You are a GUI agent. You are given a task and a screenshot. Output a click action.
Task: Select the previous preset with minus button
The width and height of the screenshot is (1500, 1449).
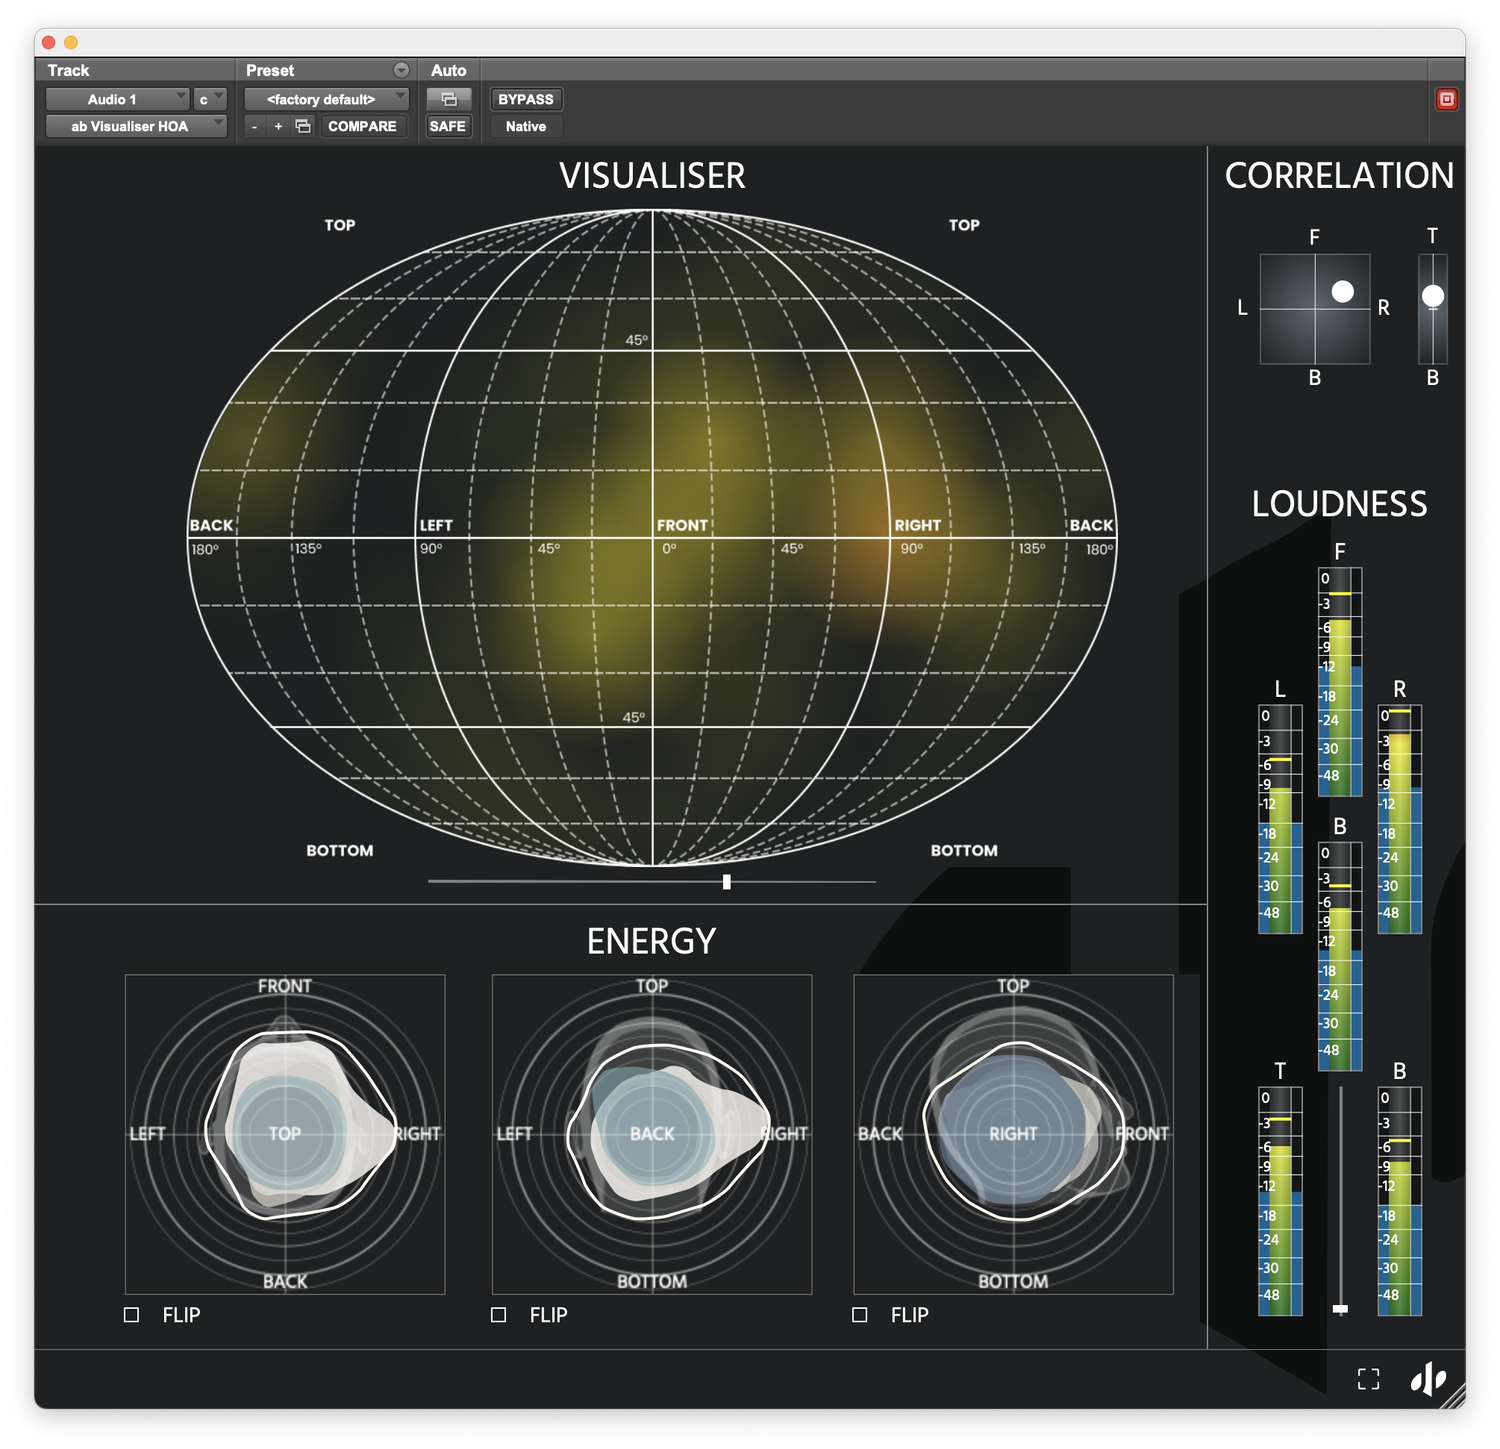click(x=255, y=126)
